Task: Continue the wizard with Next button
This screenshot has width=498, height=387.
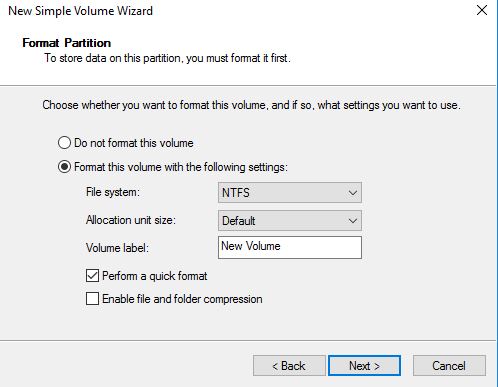Action: [x=364, y=366]
